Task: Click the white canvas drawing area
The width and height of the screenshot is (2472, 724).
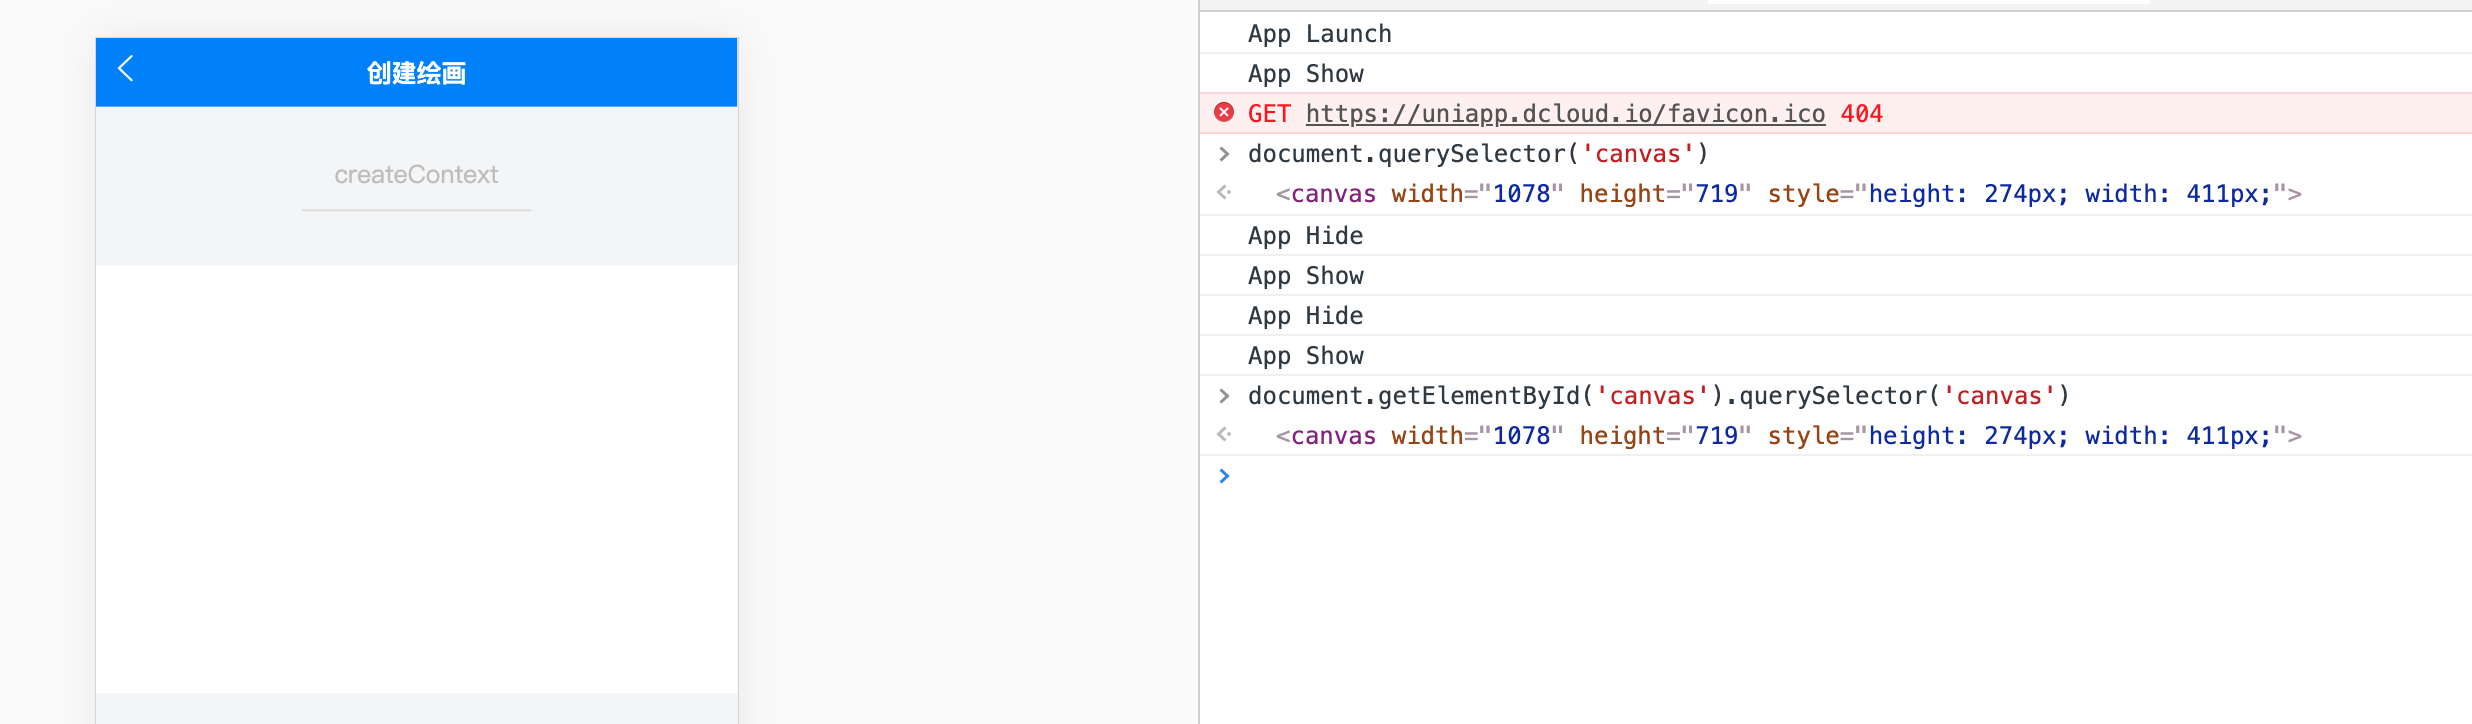Action: [x=417, y=479]
